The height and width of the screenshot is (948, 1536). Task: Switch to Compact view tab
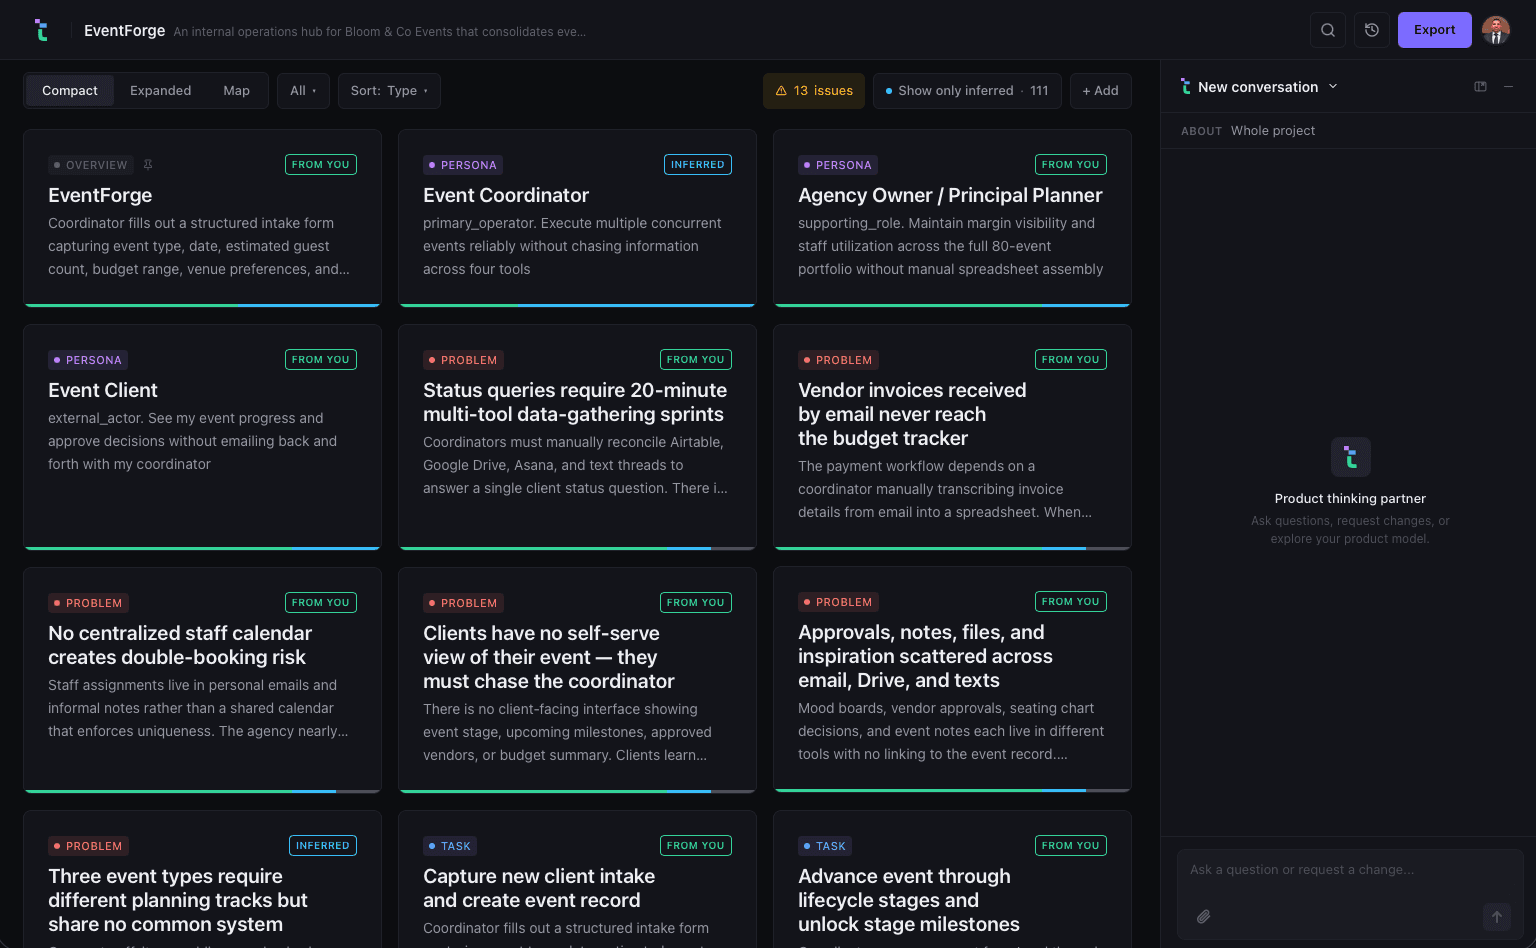pos(70,91)
